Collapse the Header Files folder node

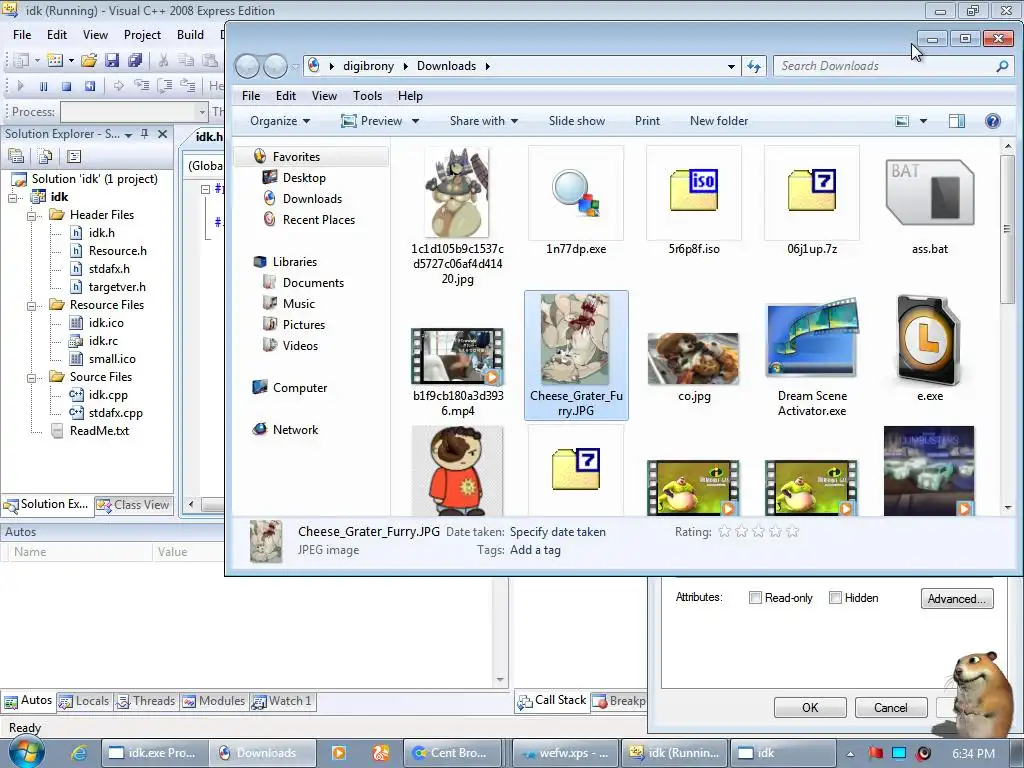[31, 215]
